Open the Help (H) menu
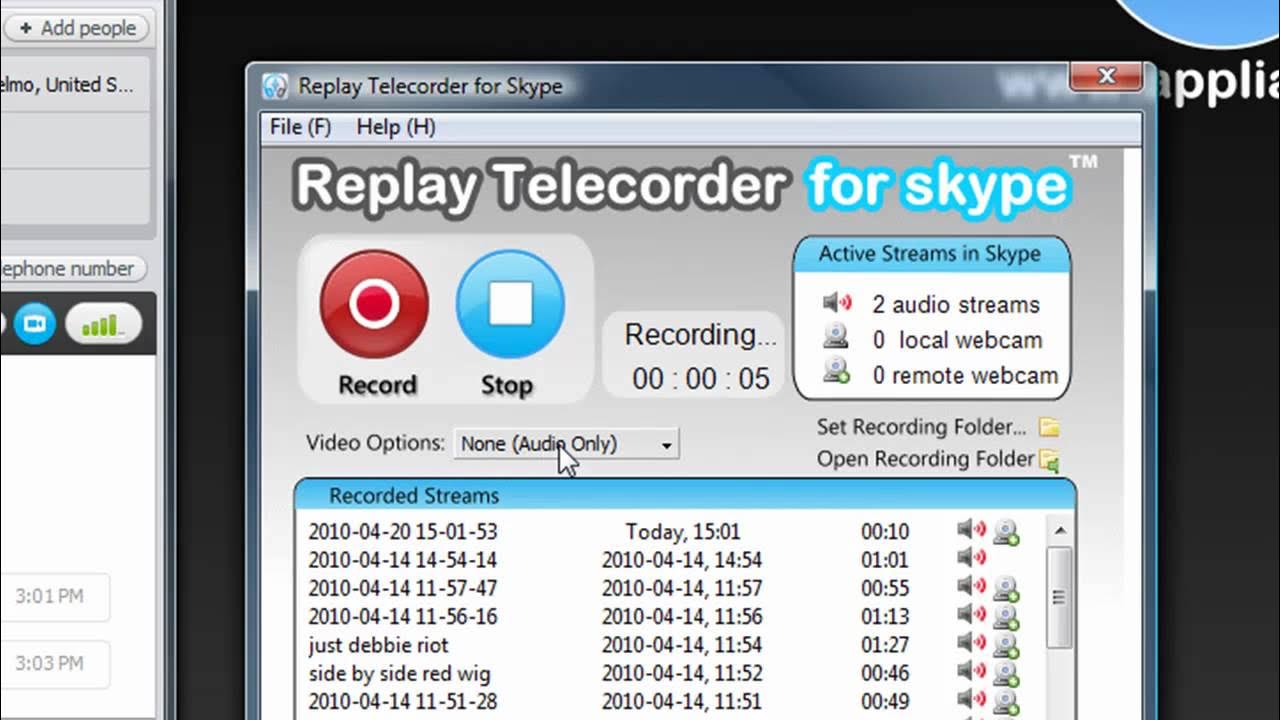Screen dimensions: 1280x720 (395, 127)
